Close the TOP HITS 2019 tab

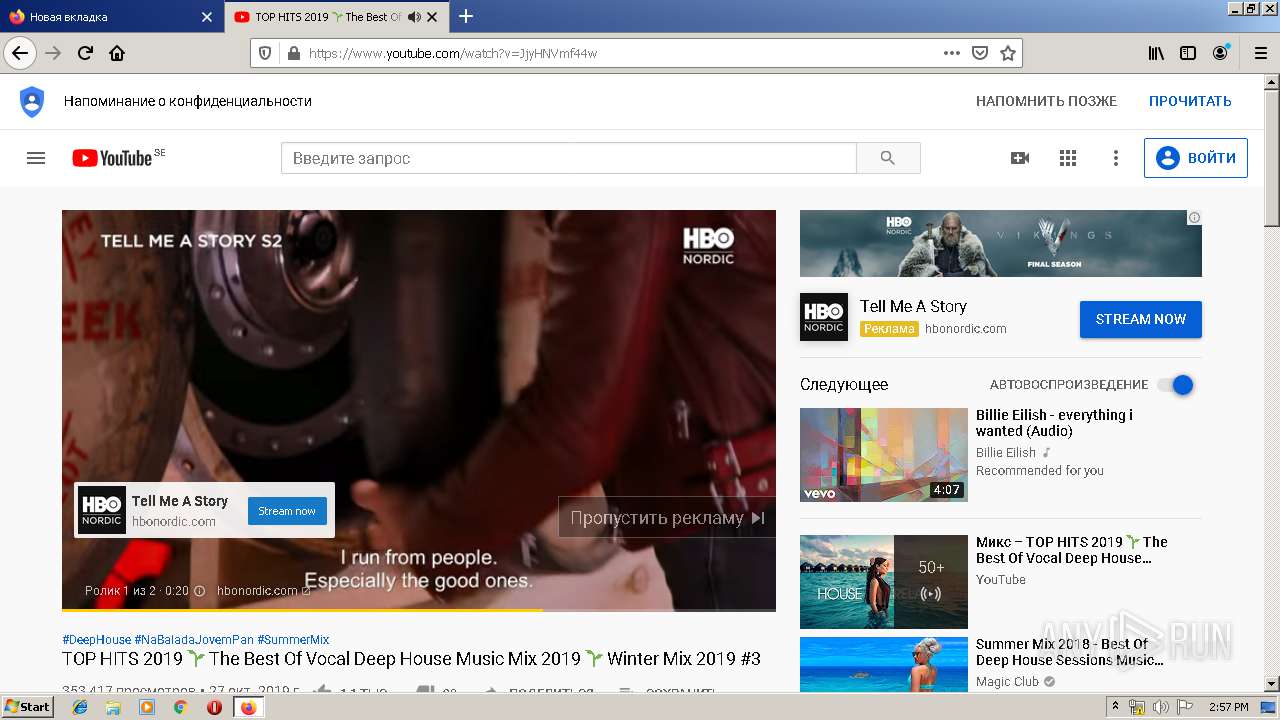coord(432,17)
